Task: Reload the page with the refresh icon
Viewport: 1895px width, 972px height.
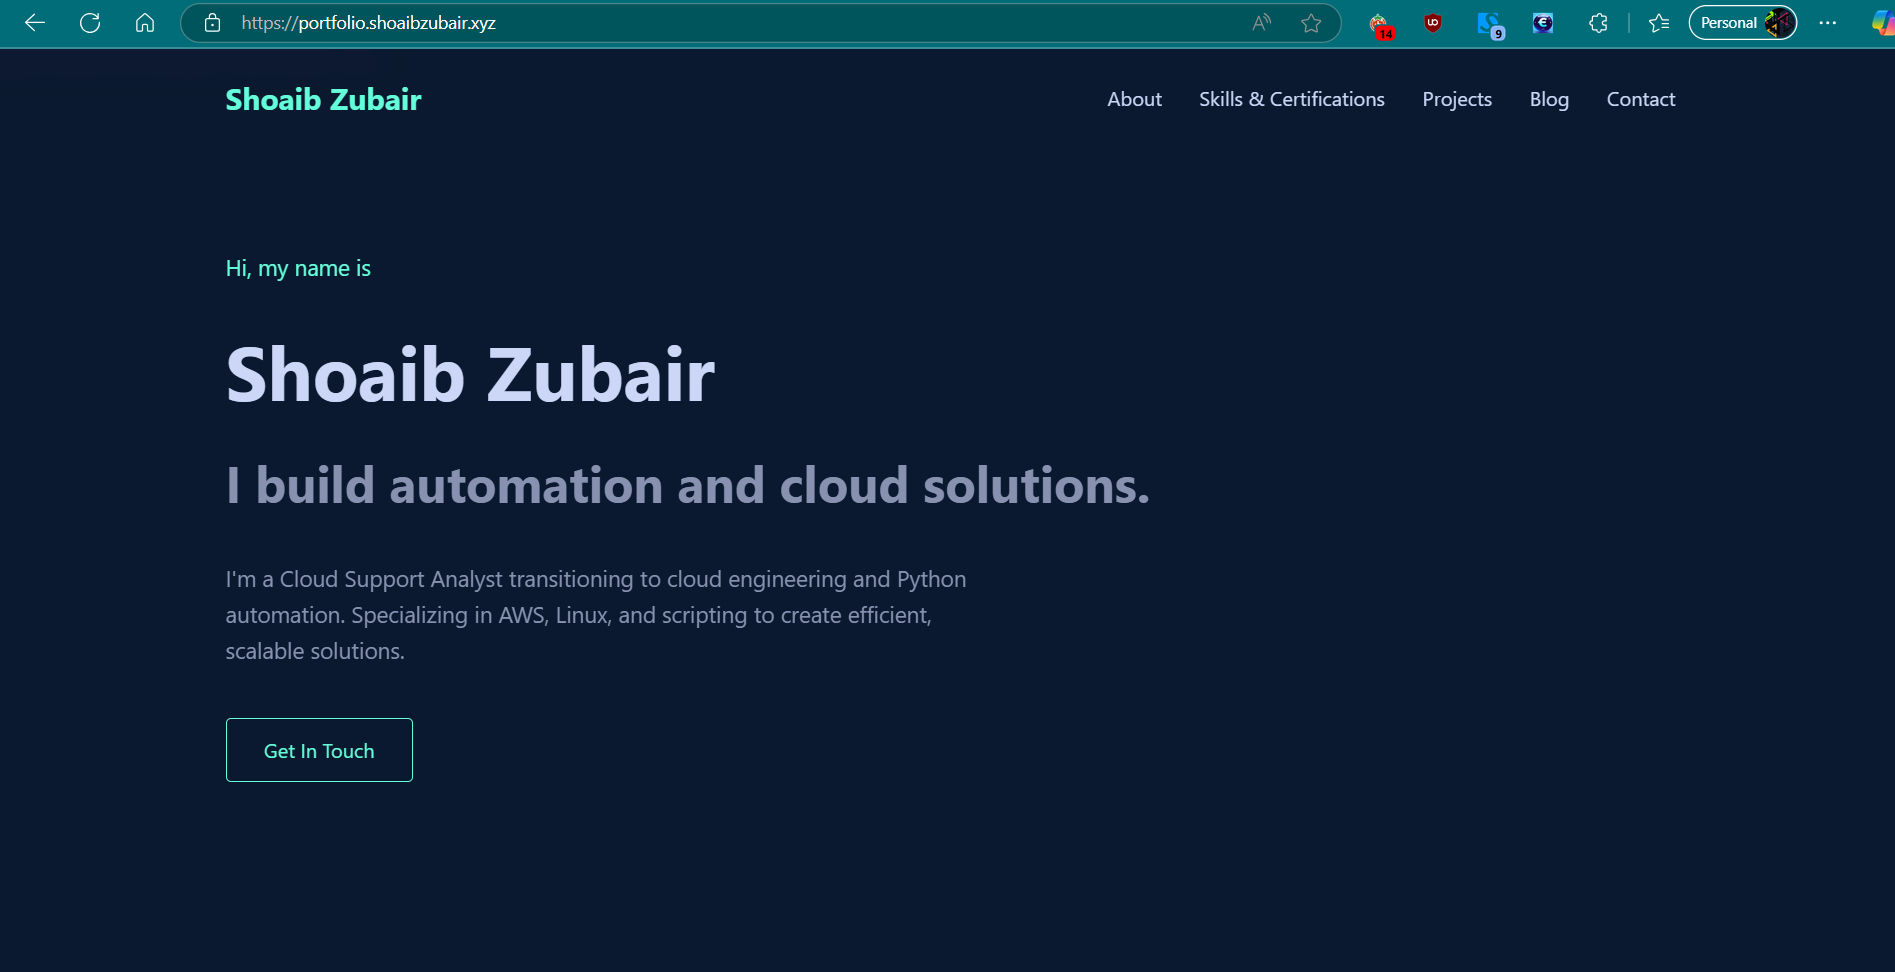Action: point(90,23)
